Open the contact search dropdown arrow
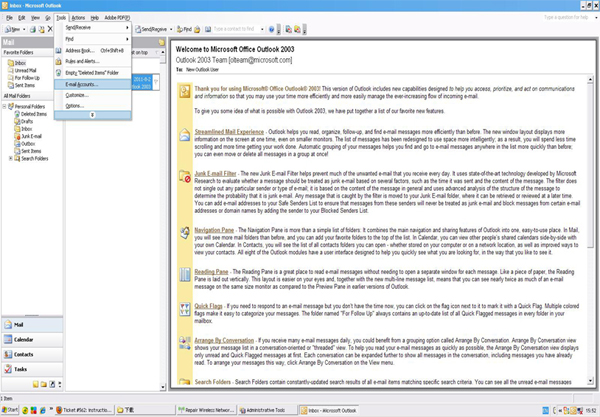The width and height of the screenshot is (600, 417). click(262, 29)
